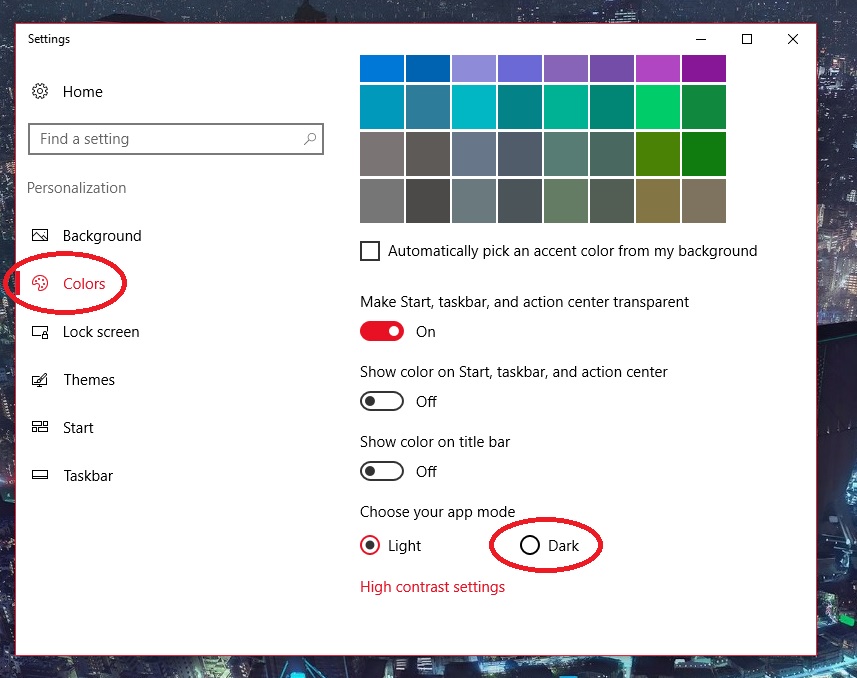Click the Taskbar icon in sidebar
Image resolution: width=857 pixels, height=678 pixels.
click(40, 475)
